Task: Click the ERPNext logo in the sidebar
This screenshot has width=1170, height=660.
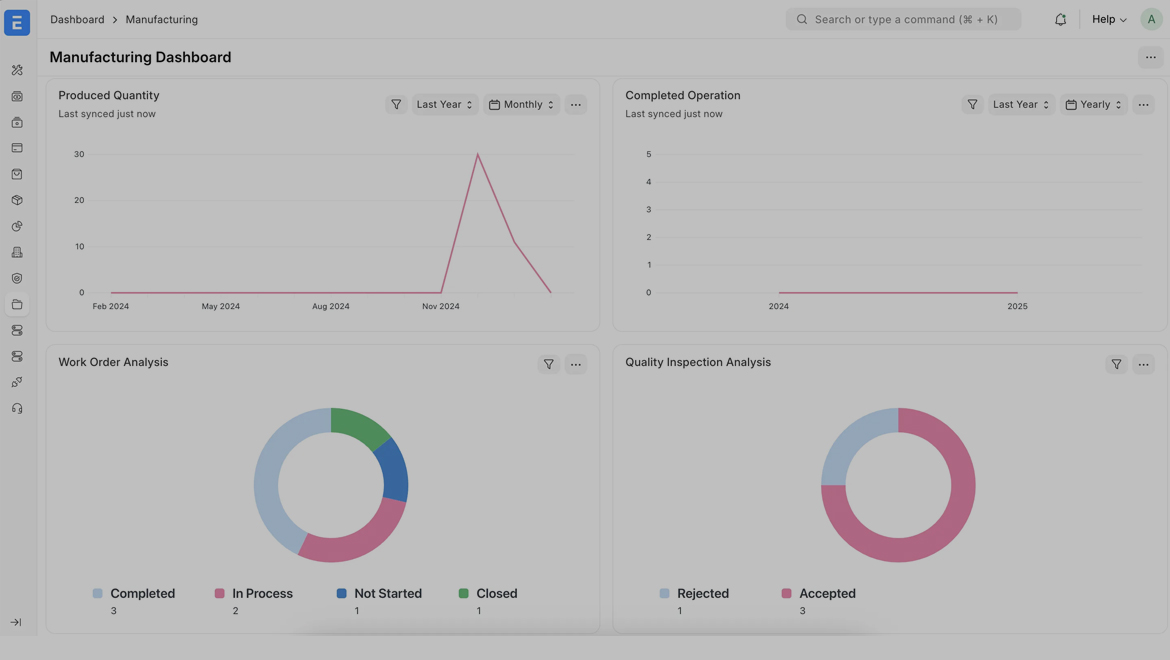Action: coord(17,22)
